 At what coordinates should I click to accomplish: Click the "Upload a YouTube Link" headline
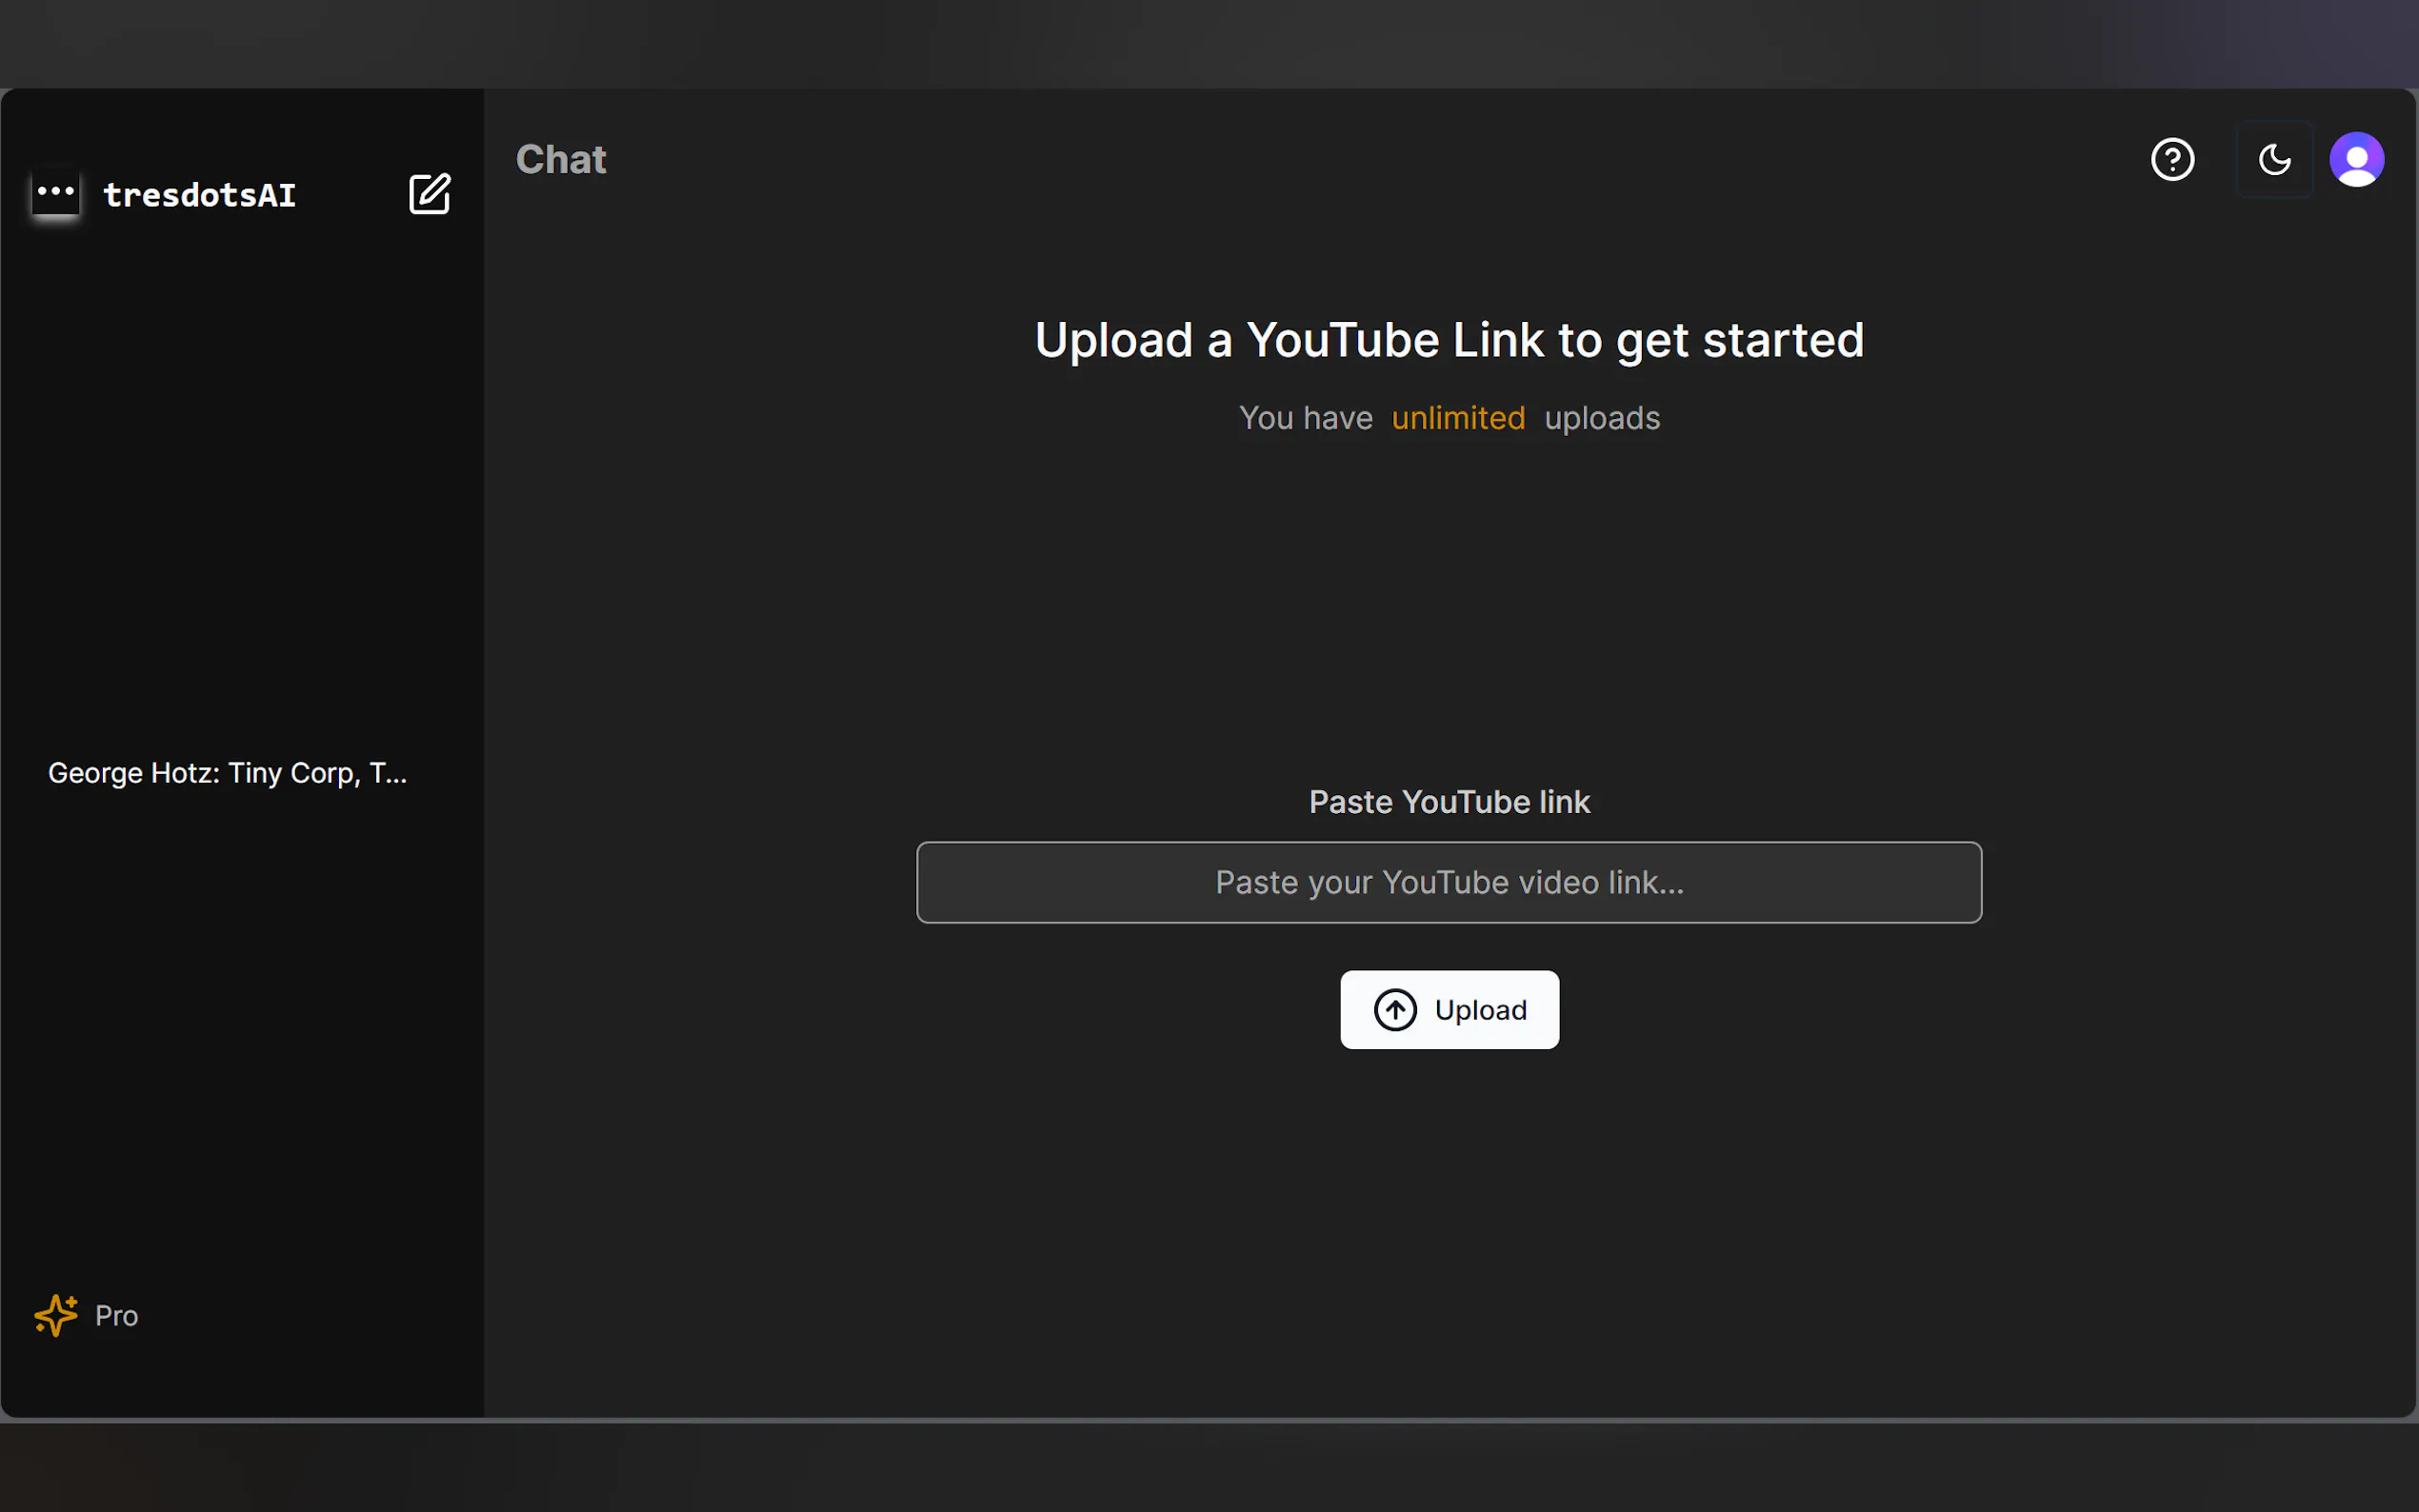[x=1448, y=340]
